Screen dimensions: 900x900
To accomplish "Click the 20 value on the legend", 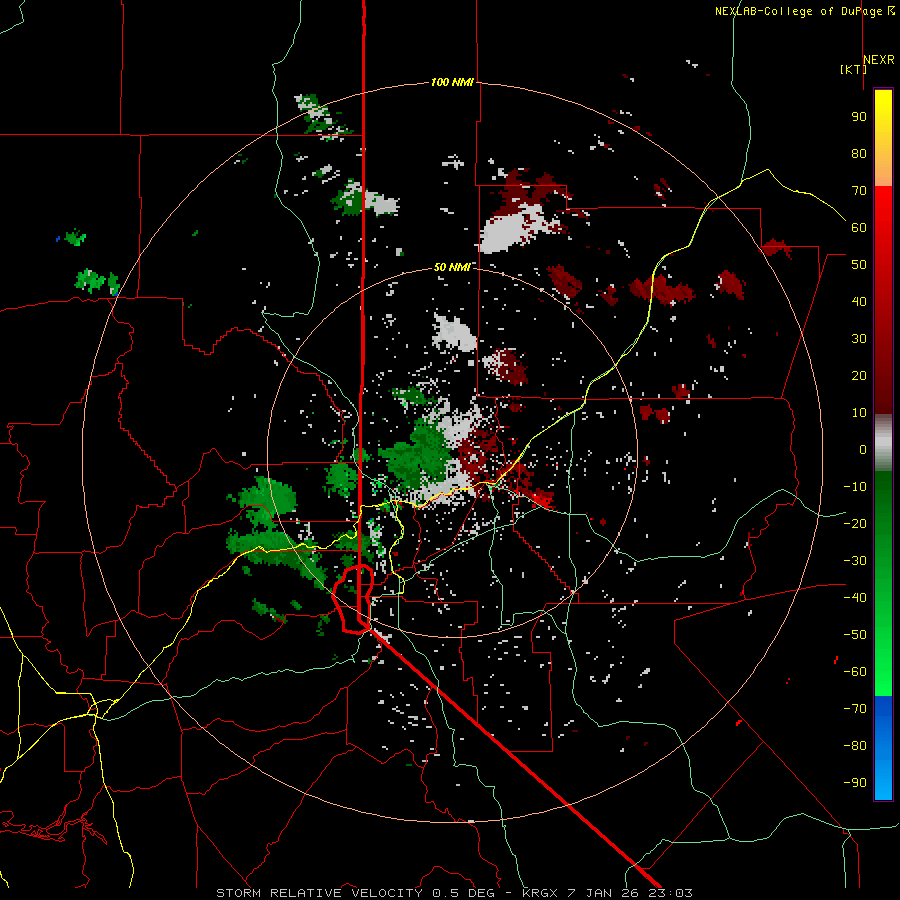I will click(x=859, y=375).
